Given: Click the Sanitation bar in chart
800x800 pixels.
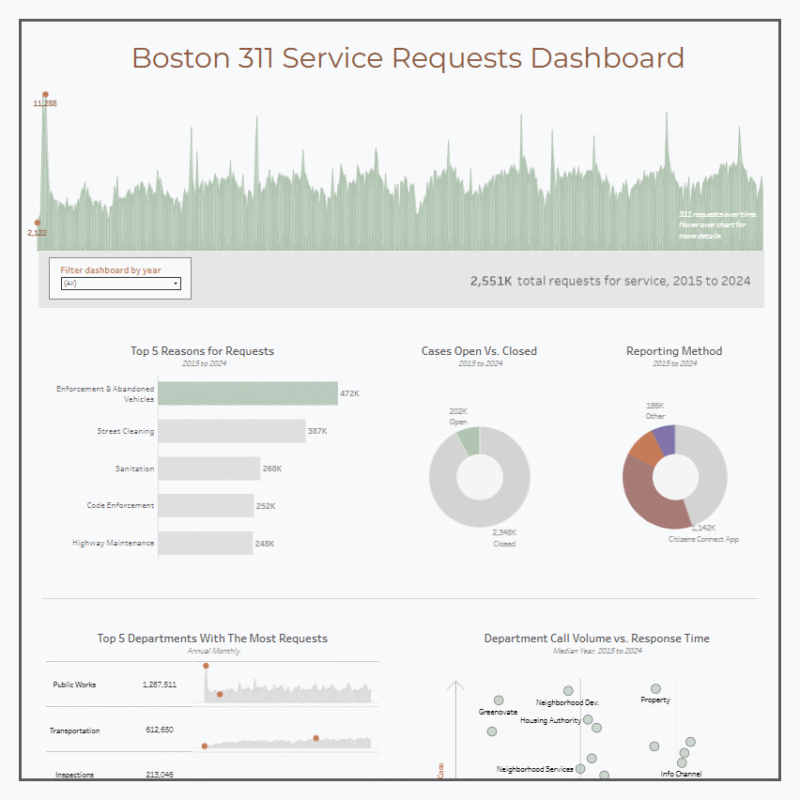Looking at the screenshot, I should pyautogui.click(x=209, y=468).
